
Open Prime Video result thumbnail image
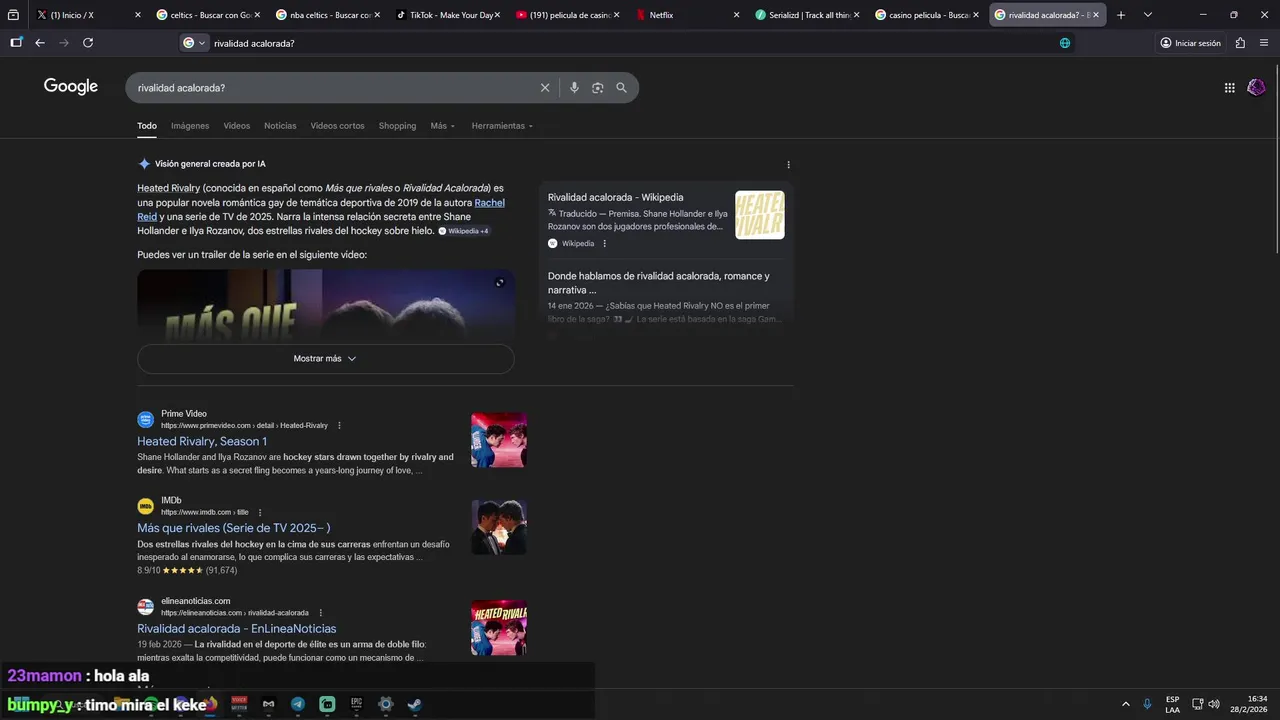click(x=499, y=440)
